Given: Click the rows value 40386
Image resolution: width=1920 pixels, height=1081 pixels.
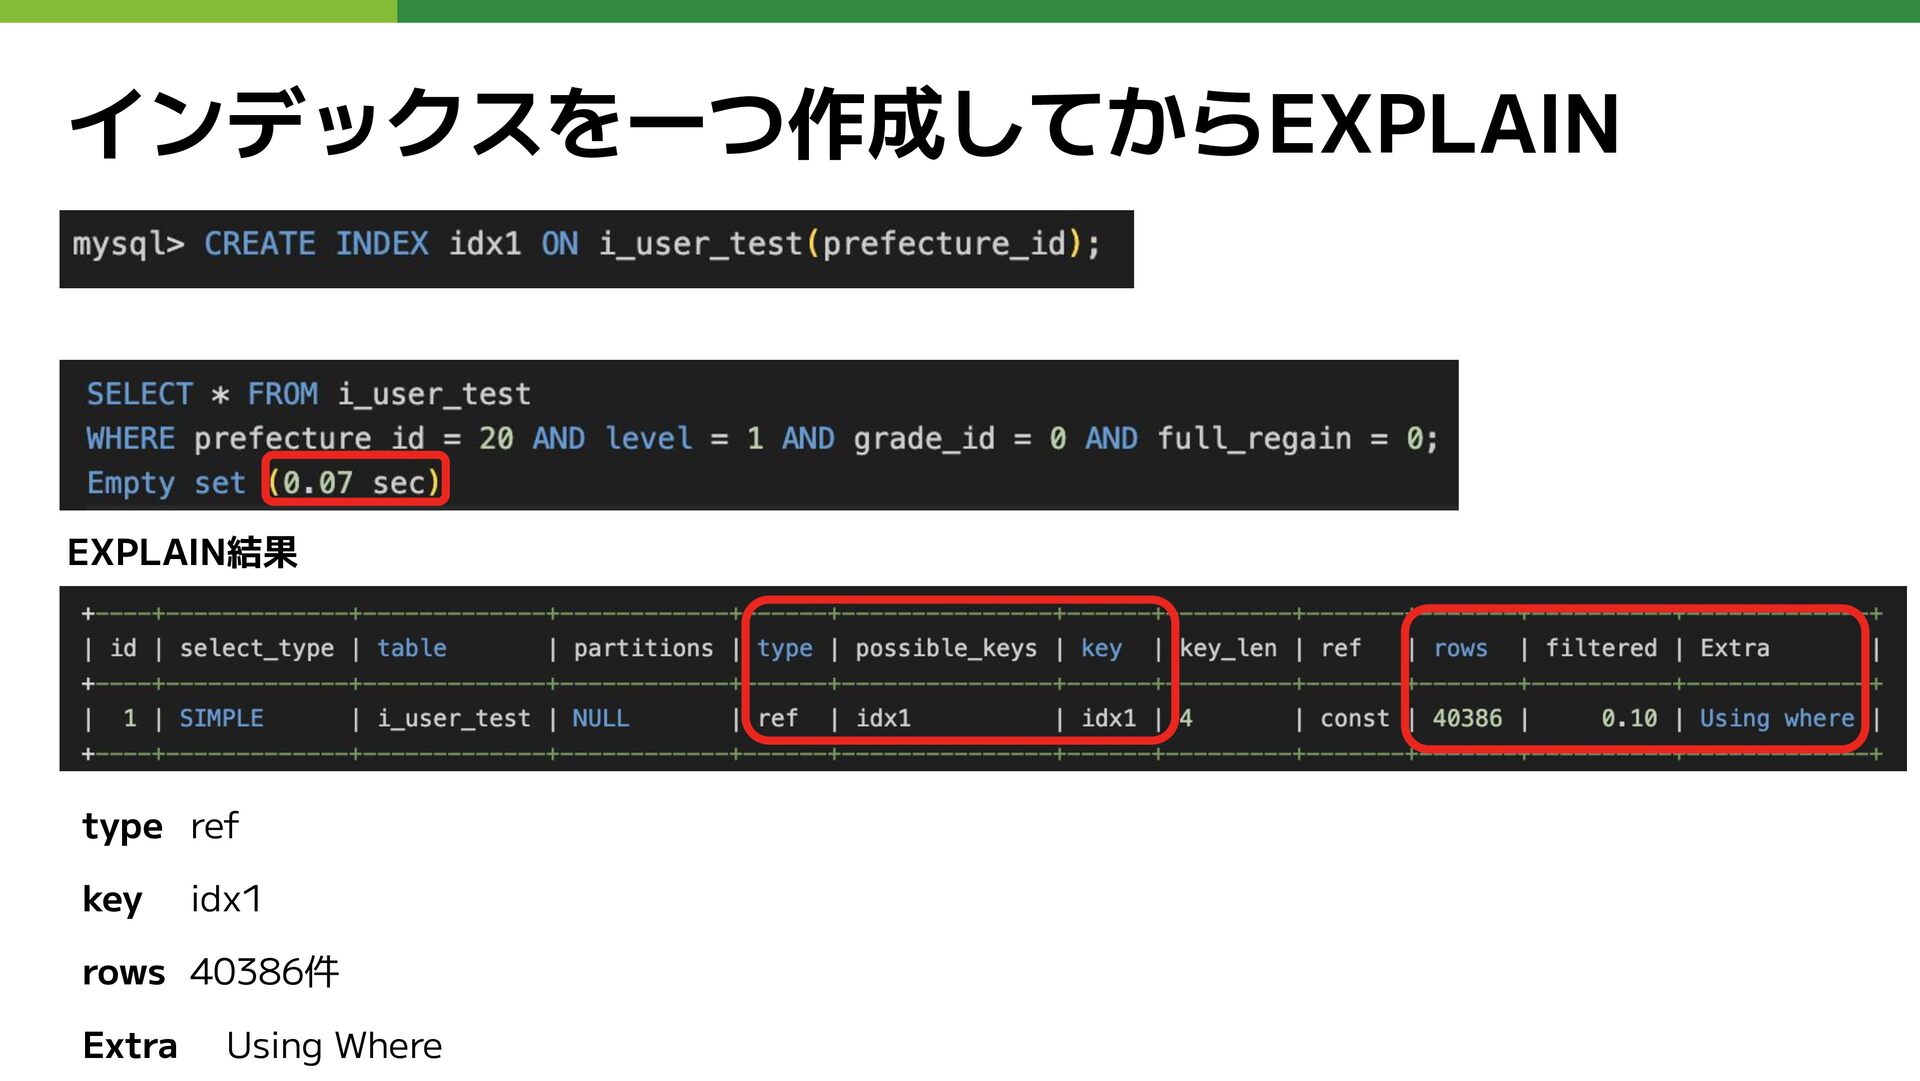Looking at the screenshot, I should pos(1466,718).
